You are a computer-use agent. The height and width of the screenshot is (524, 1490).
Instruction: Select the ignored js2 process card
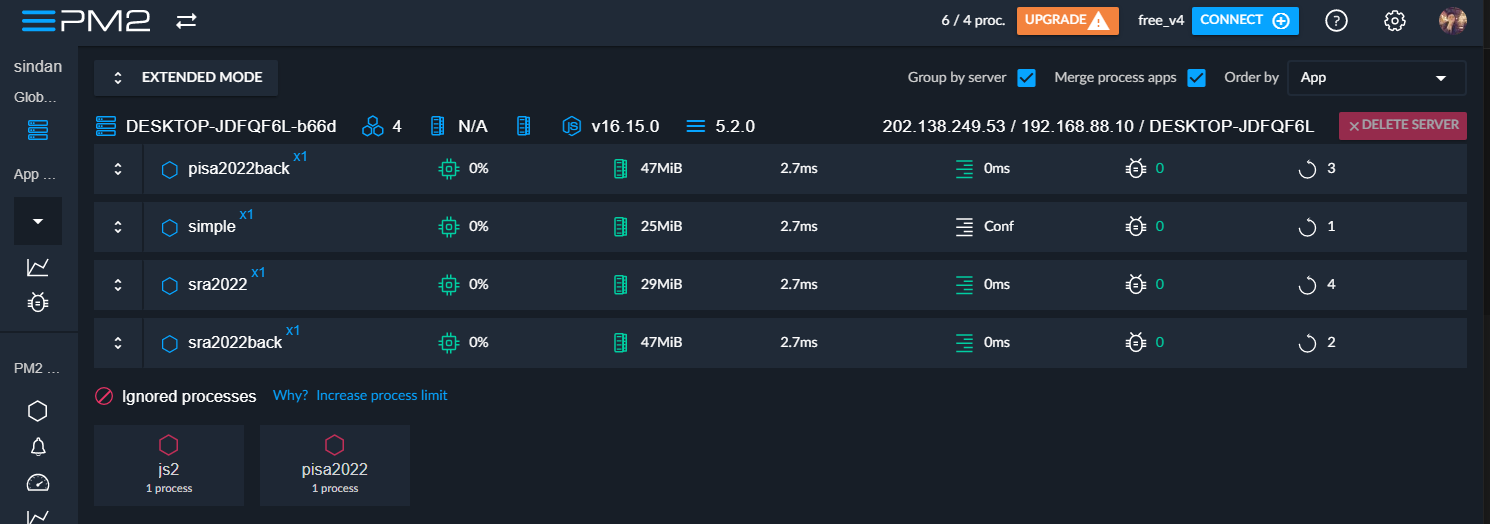[x=169, y=465]
